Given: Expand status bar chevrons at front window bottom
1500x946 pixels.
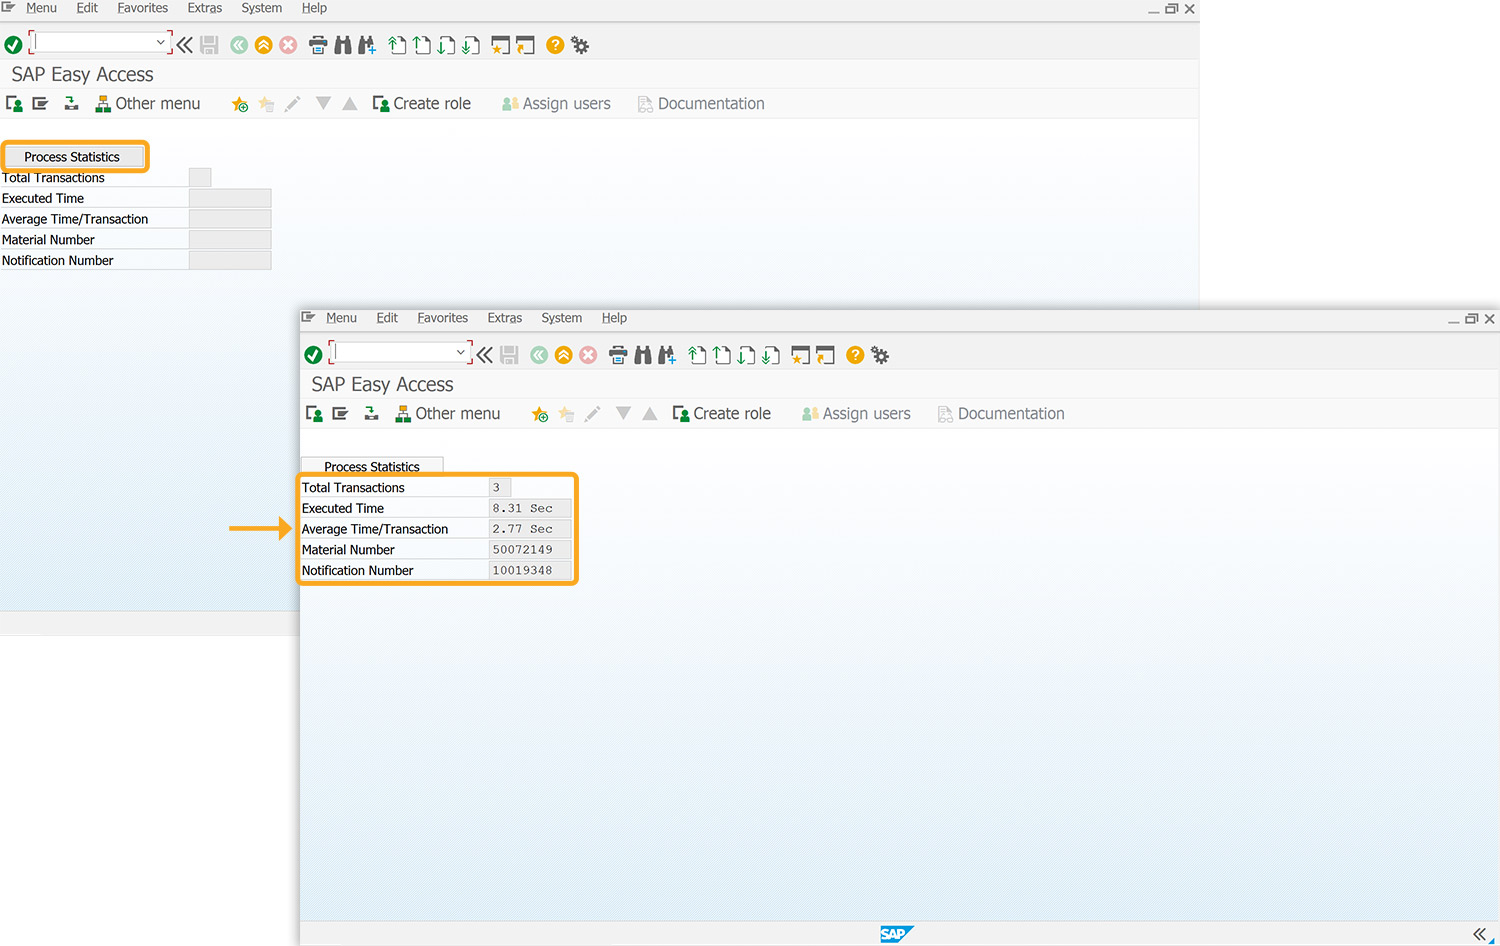Looking at the screenshot, I should [x=1479, y=934].
